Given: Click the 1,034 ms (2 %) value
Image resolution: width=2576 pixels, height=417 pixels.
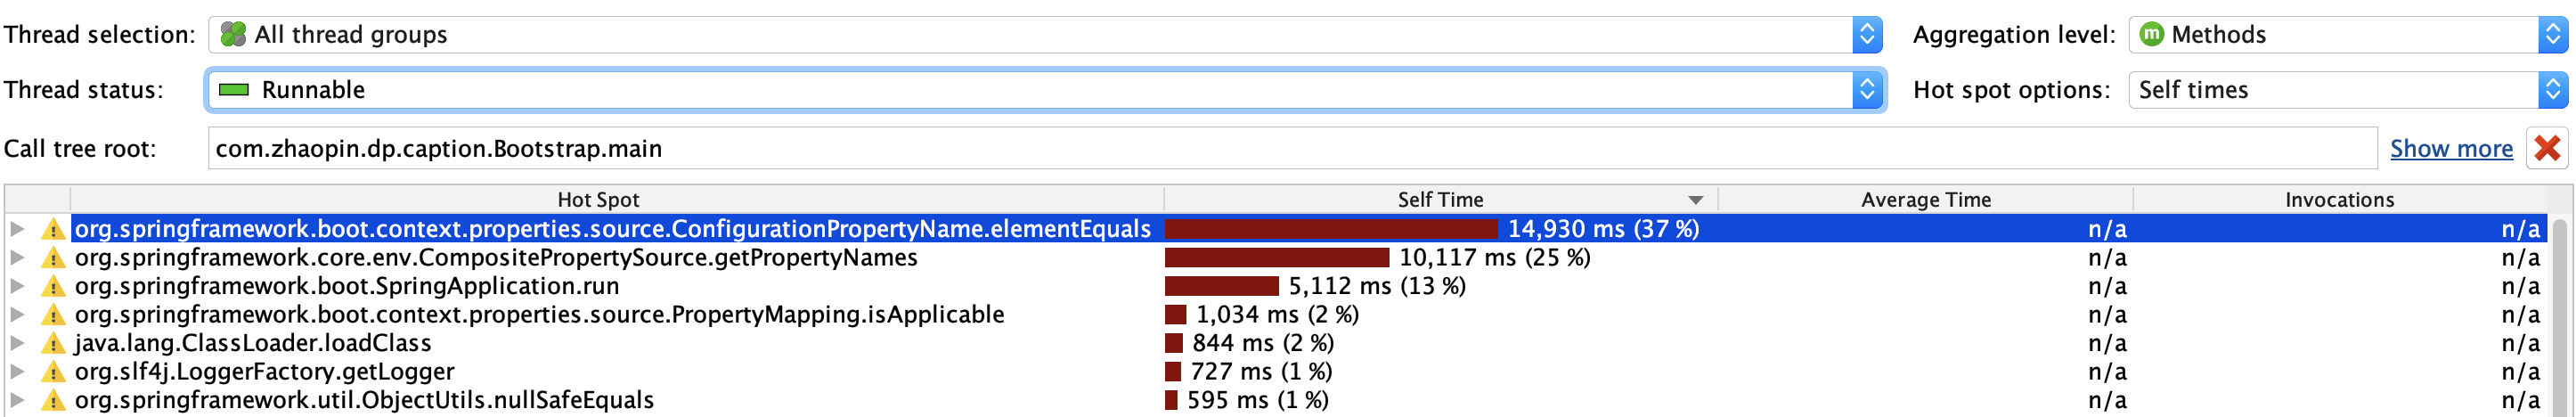Looking at the screenshot, I should (x=1277, y=315).
